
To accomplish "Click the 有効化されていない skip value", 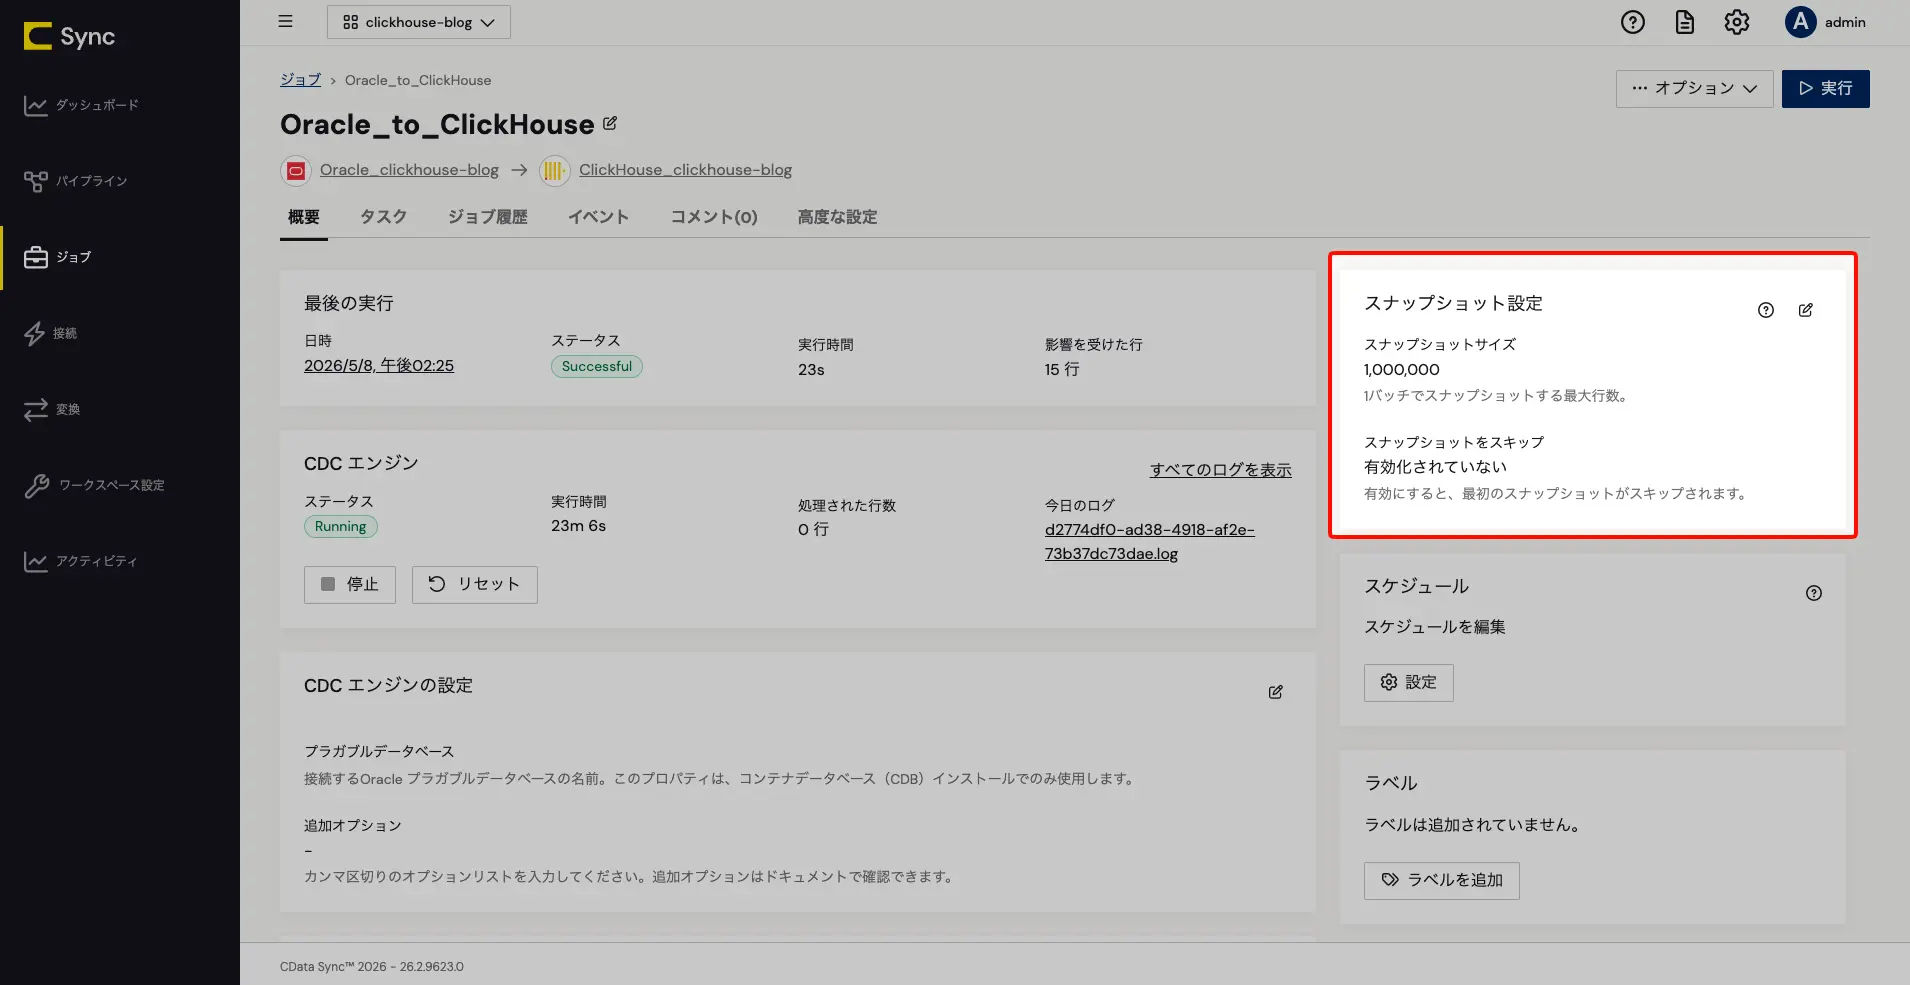I will coord(1435,467).
